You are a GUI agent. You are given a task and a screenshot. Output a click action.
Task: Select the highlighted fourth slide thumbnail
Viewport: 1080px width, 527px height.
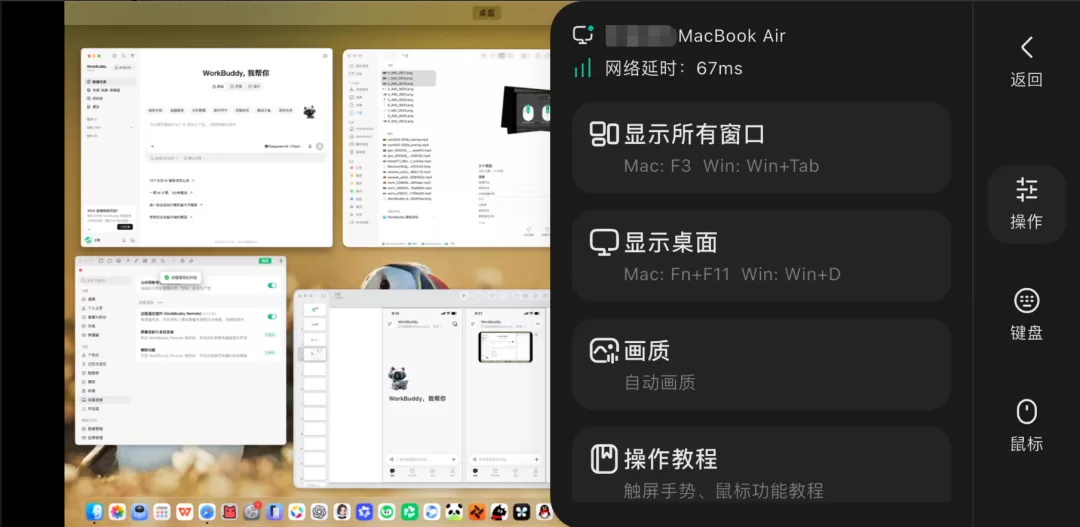pyautogui.click(x=315, y=353)
